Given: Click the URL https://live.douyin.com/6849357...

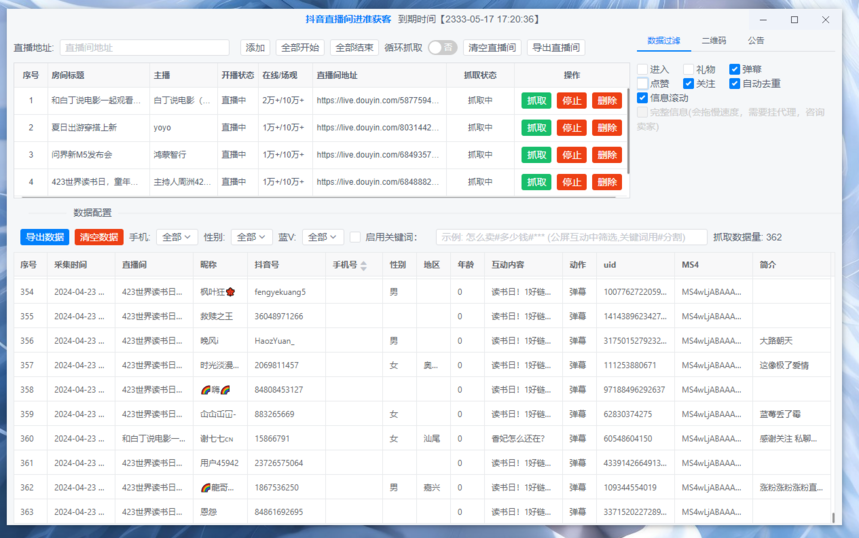Looking at the screenshot, I should [377, 155].
